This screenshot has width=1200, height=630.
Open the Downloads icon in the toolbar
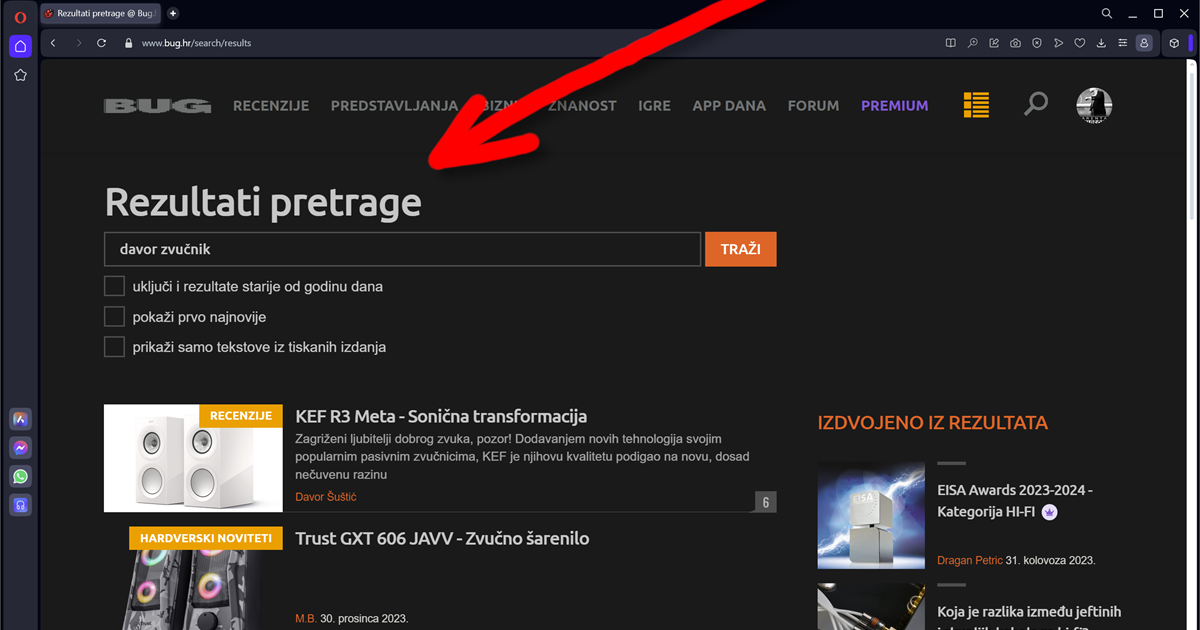tap(1101, 43)
